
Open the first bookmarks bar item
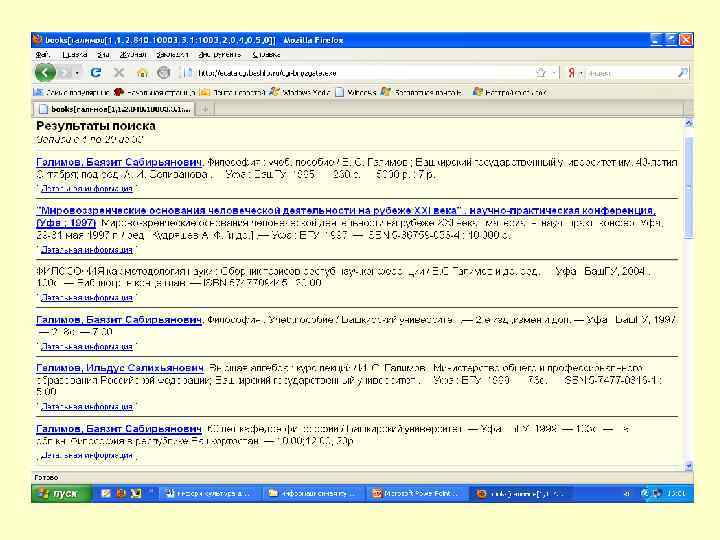(71, 92)
